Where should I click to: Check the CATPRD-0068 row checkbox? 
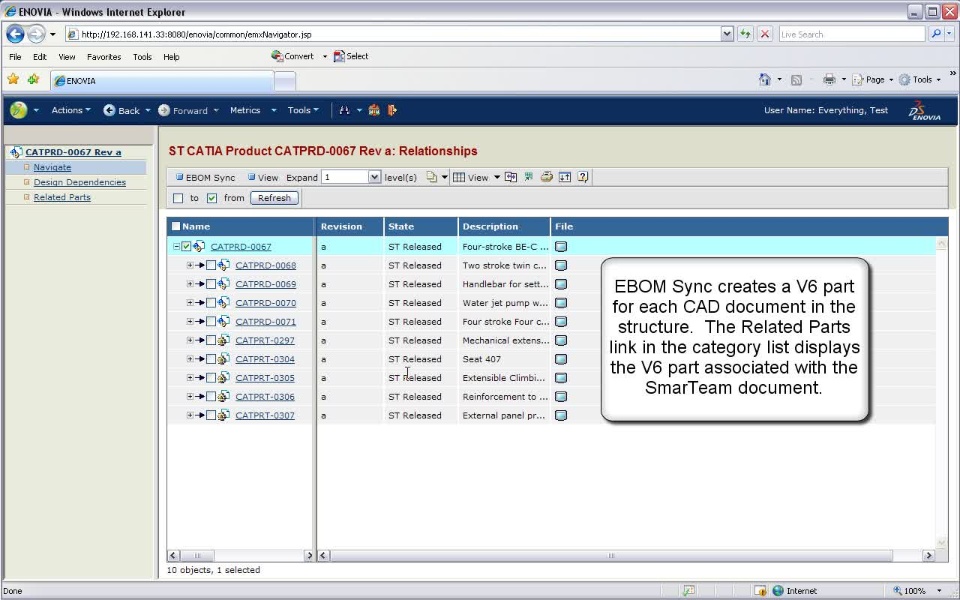(x=211, y=265)
